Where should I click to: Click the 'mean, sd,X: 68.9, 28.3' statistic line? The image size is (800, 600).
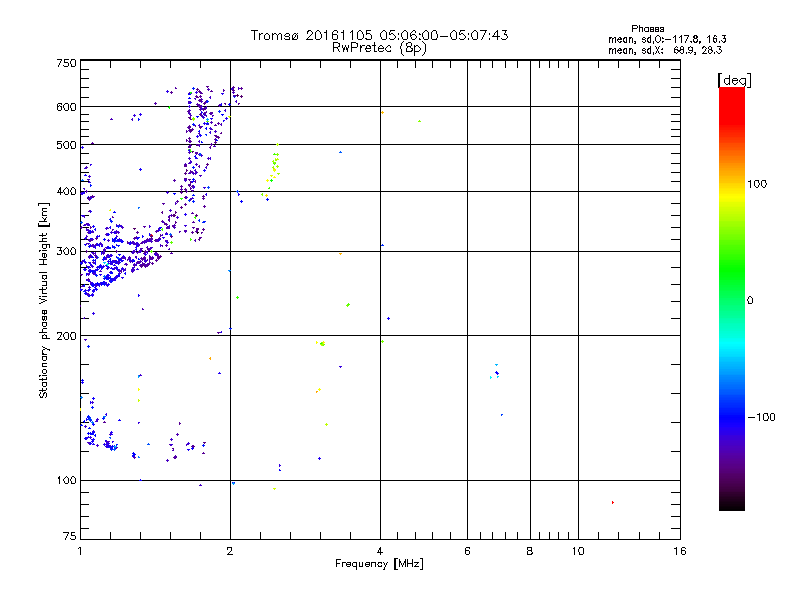[665, 50]
